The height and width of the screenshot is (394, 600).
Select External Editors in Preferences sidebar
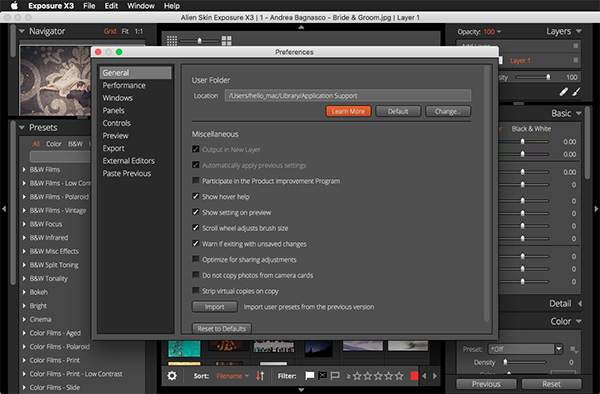pos(129,161)
